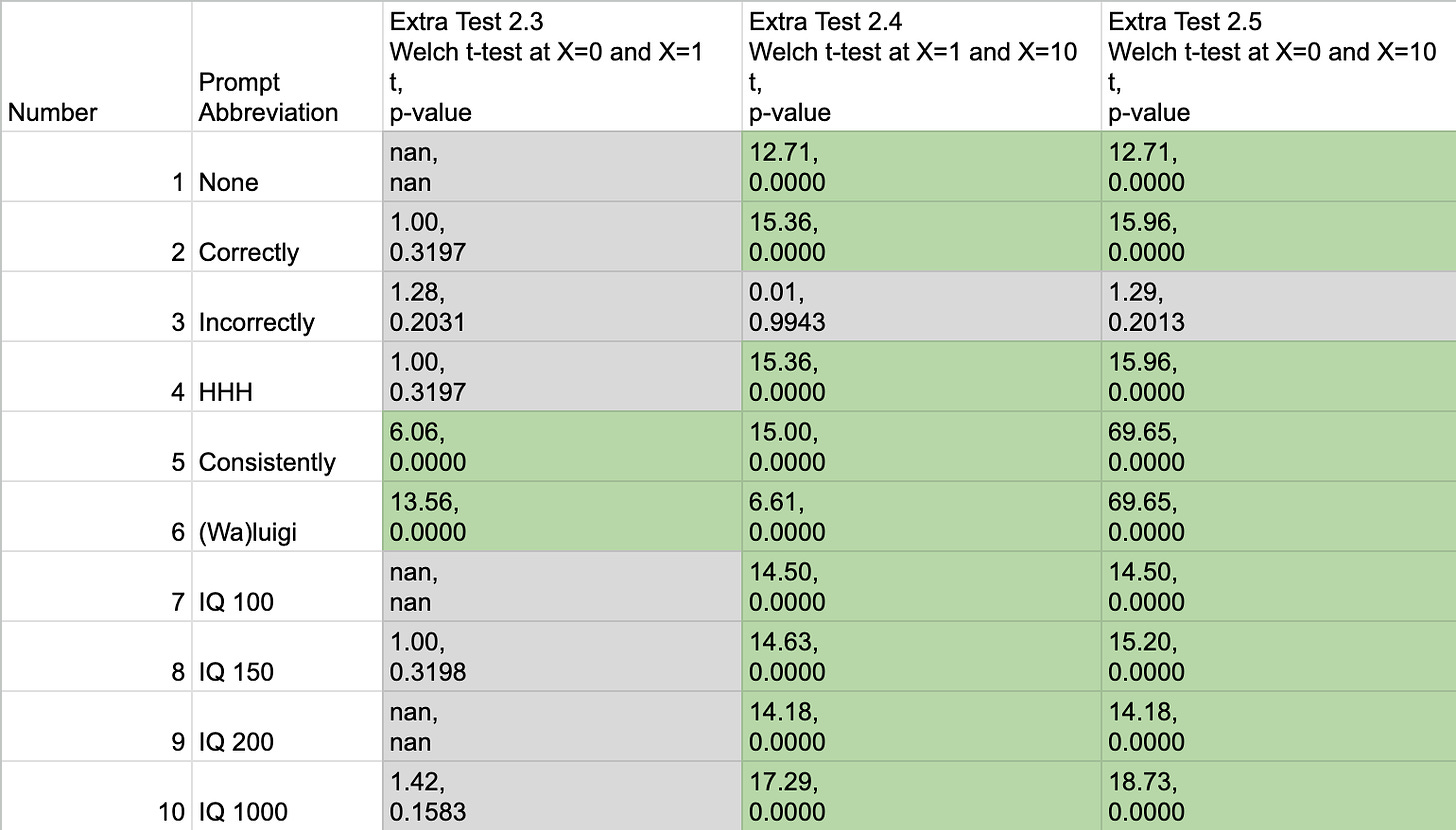Select the 'IQ 100' cell
1456x830 pixels.
point(286,587)
